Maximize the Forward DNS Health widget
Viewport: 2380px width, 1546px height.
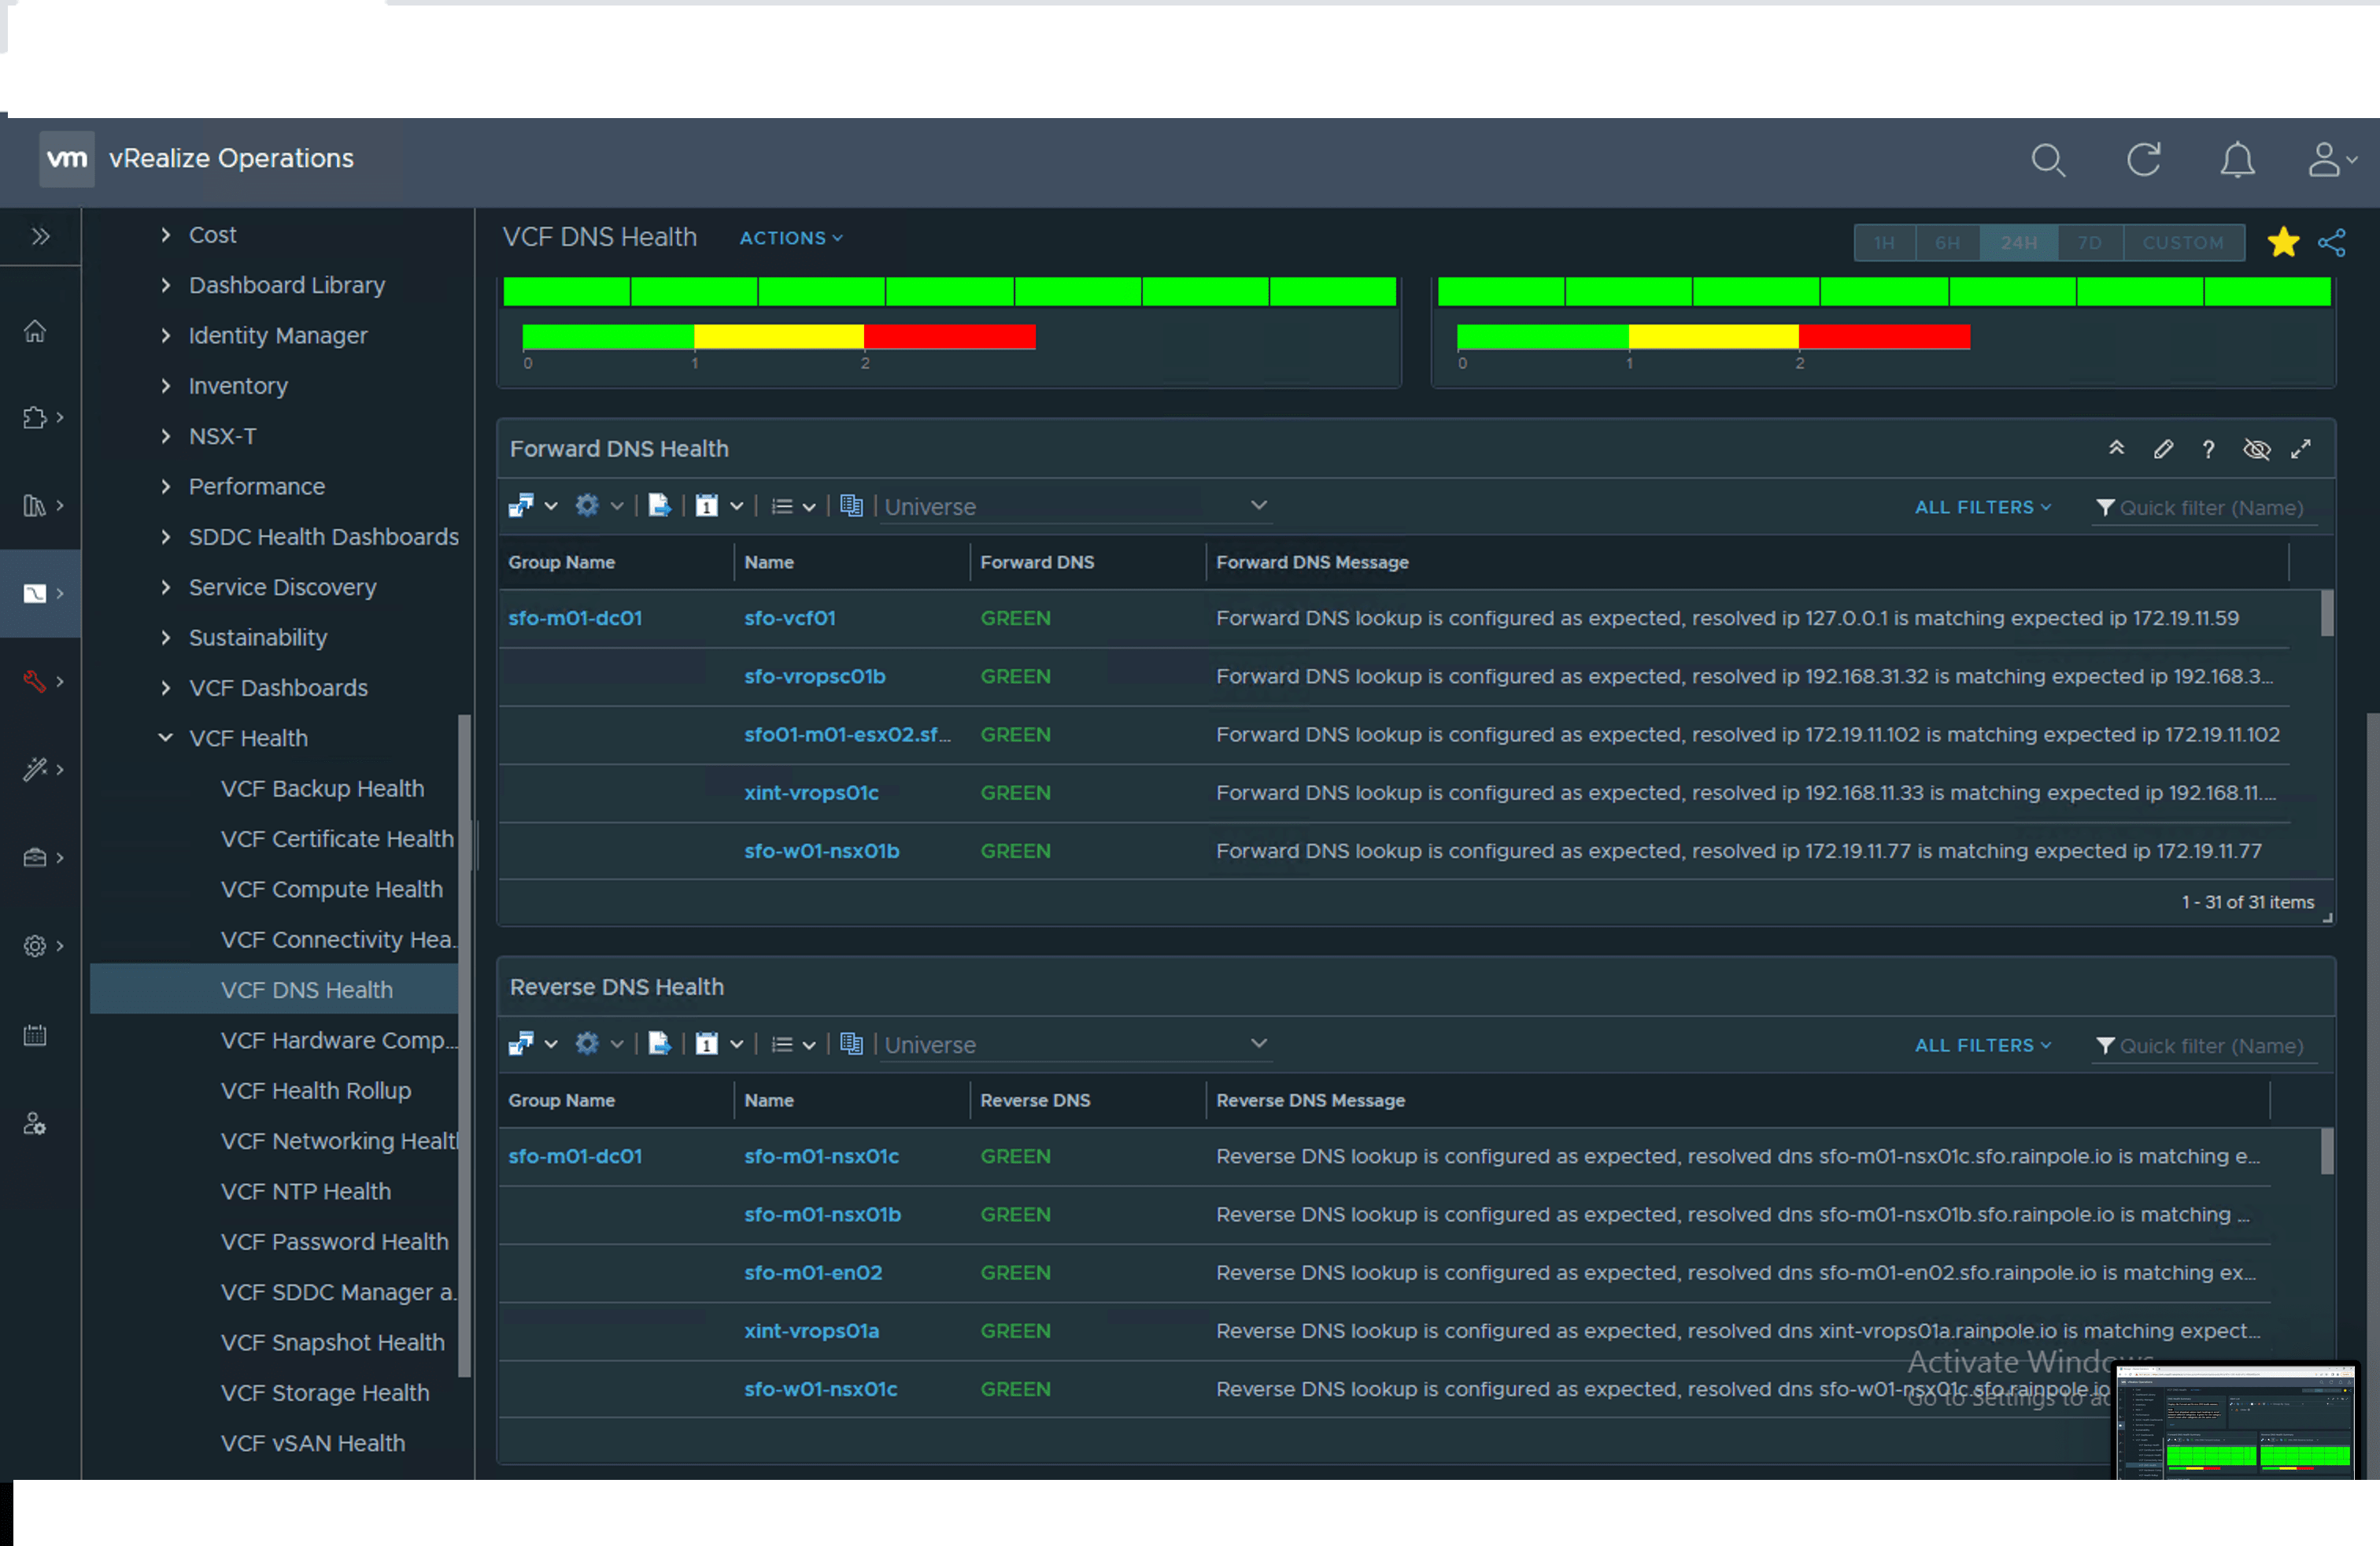tap(2301, 449)
